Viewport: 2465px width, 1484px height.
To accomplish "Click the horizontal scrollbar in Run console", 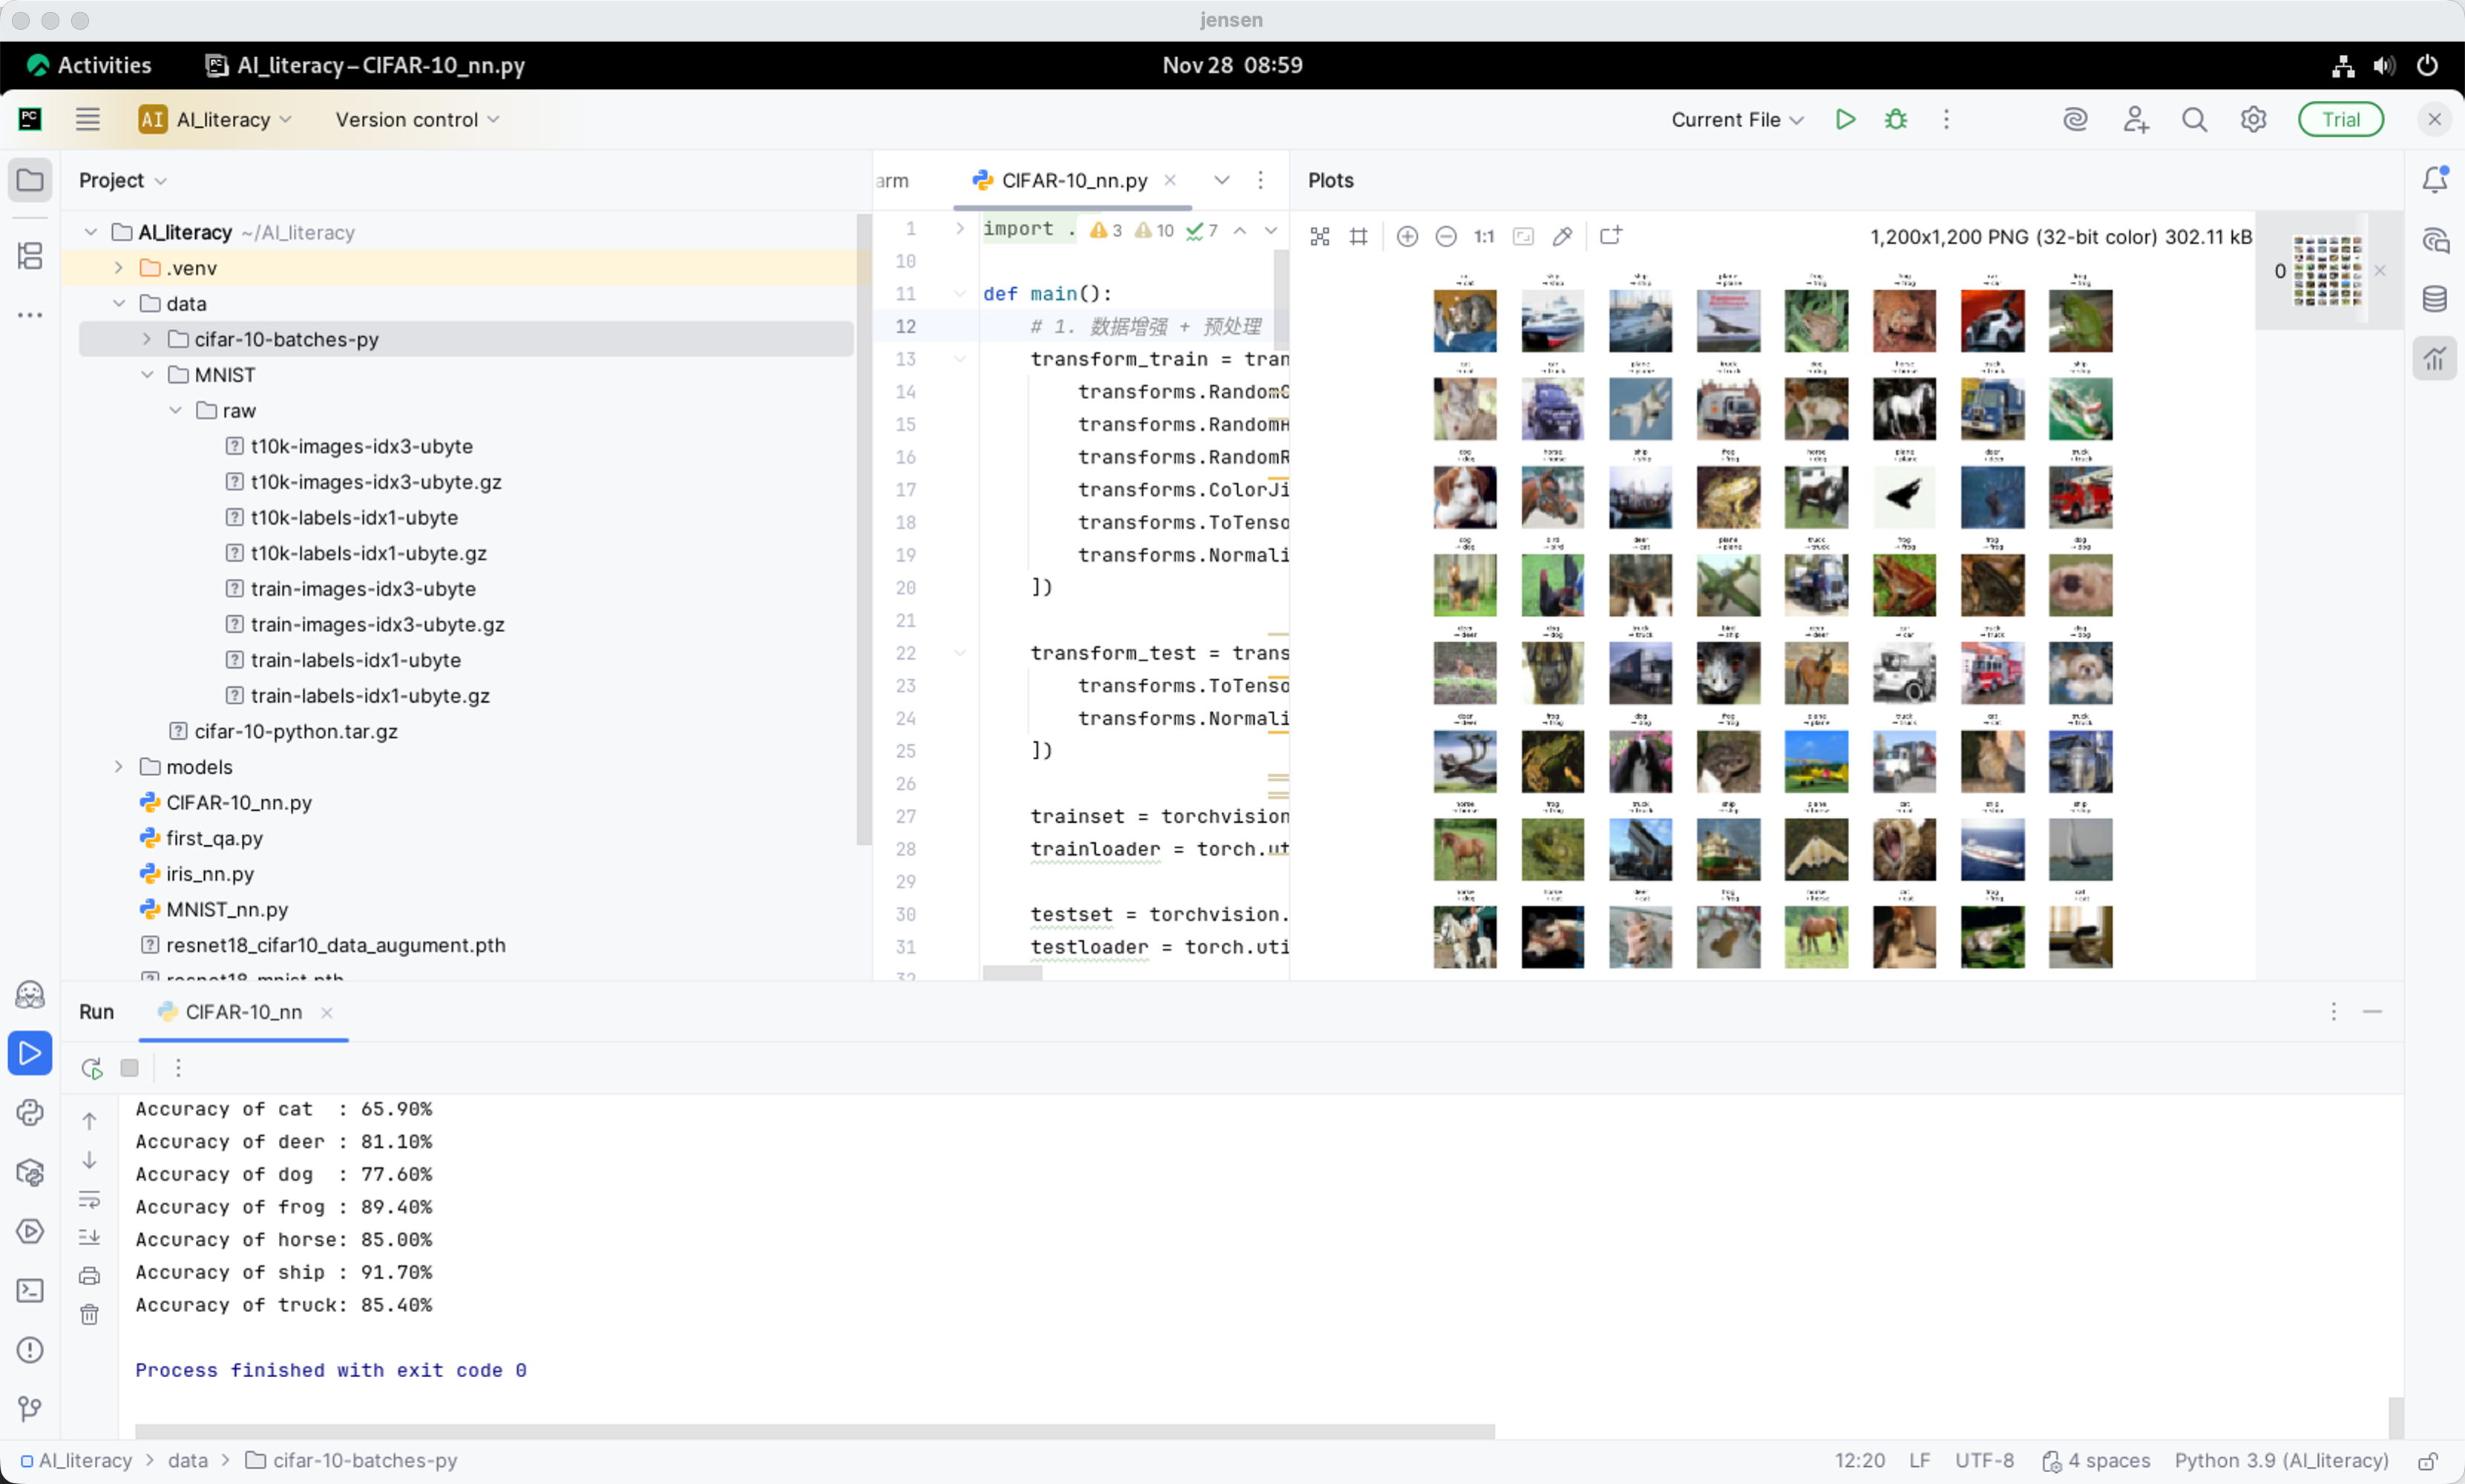I will pos(814,1431).
